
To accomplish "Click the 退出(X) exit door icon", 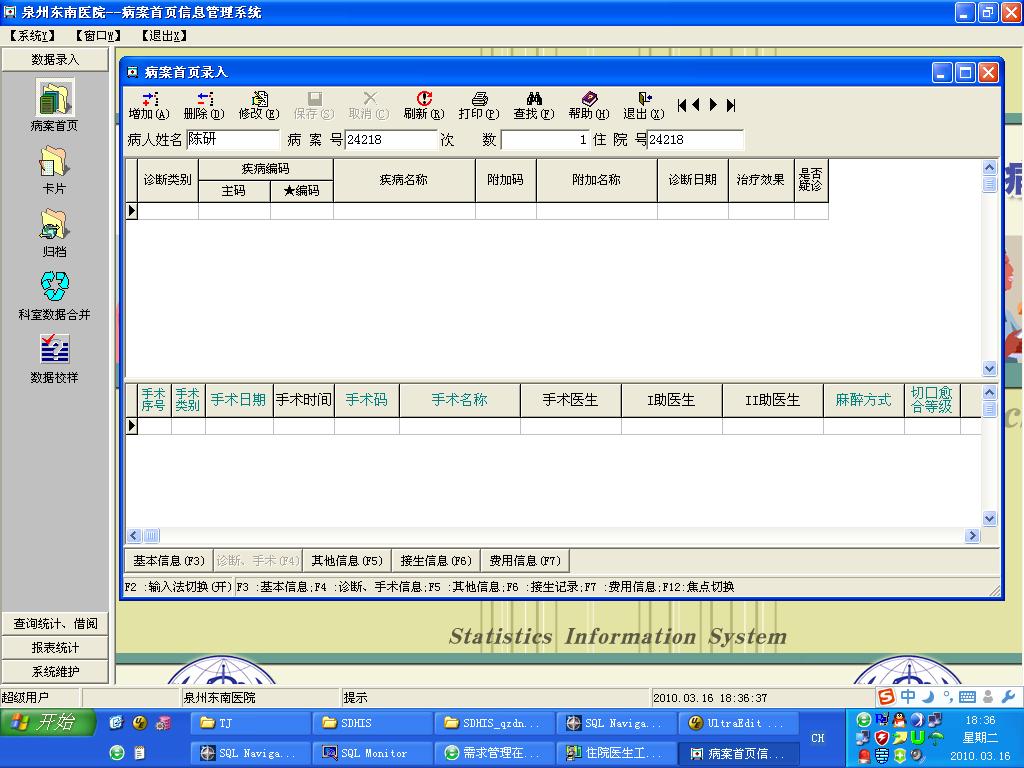I will [x=643, y=106].
